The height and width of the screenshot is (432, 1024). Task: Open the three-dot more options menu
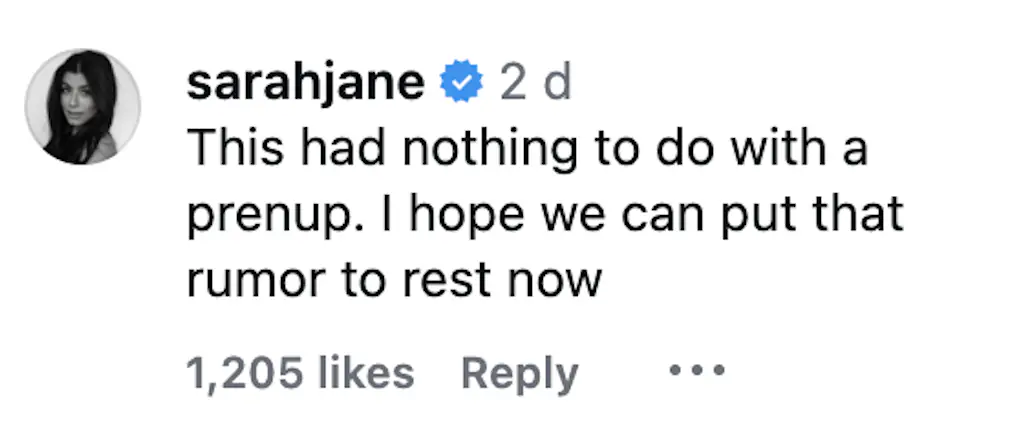694,373
